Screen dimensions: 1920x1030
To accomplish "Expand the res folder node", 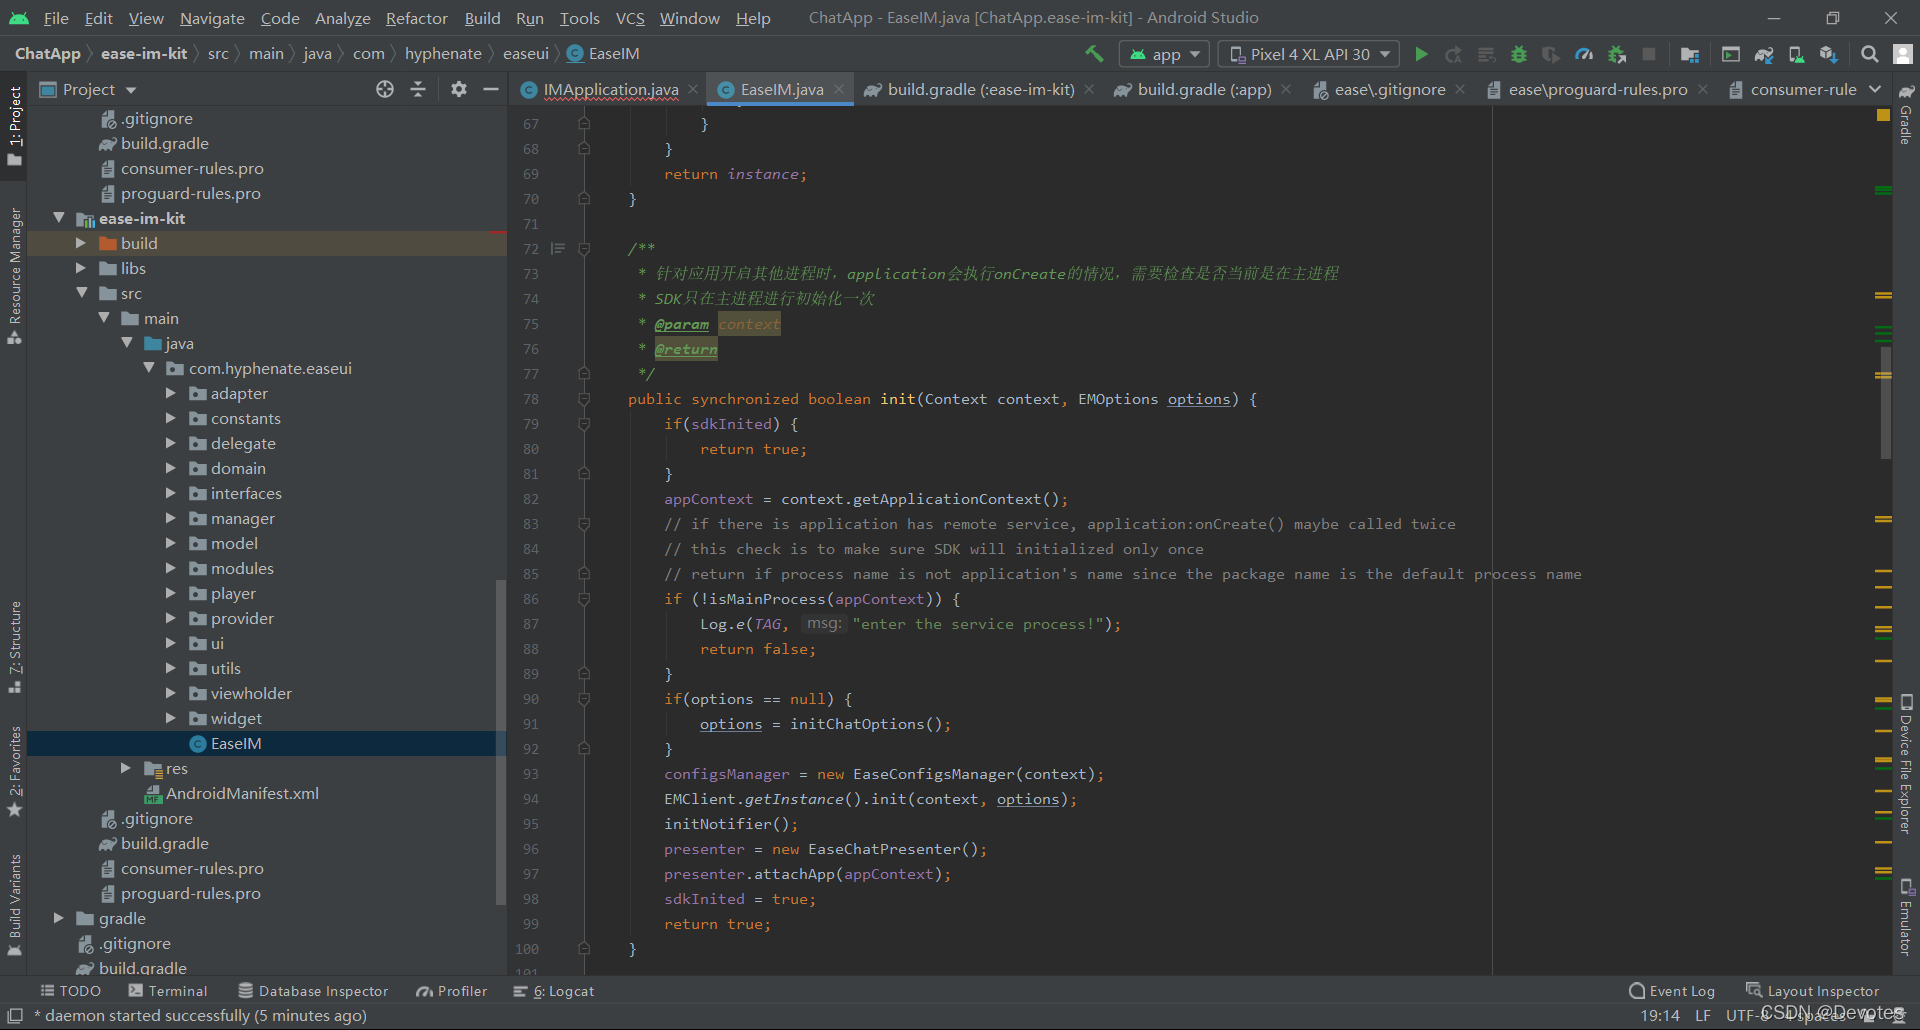I will click(125, 768).
